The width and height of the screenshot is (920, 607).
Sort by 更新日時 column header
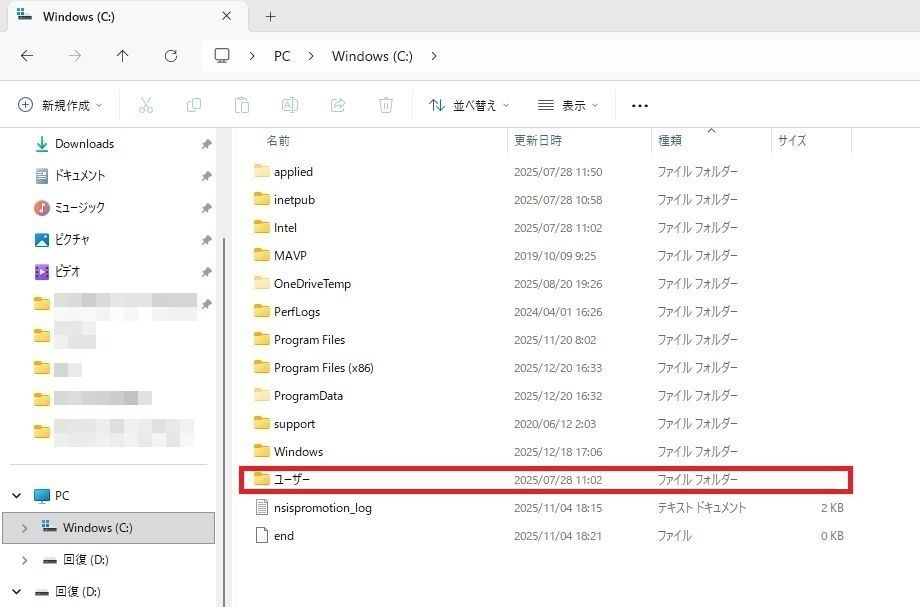click(538, 141)
